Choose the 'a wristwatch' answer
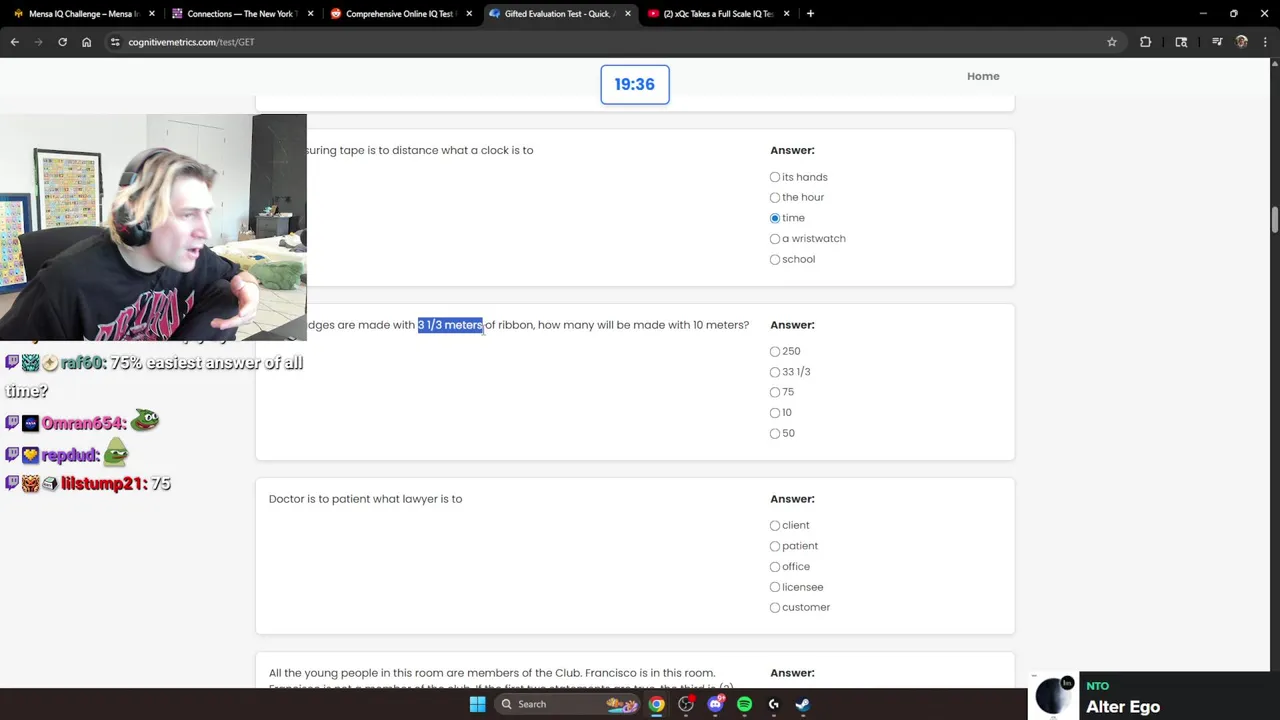Viewport: 1280px width, 720px height. tap(775, 239)
